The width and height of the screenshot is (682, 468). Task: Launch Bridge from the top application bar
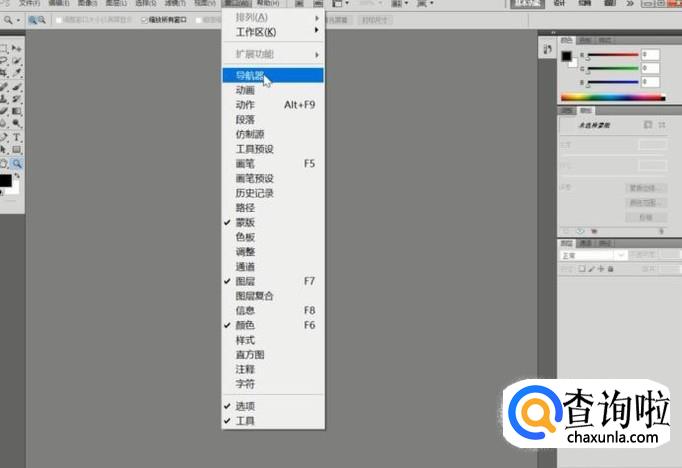click(299, 3)
